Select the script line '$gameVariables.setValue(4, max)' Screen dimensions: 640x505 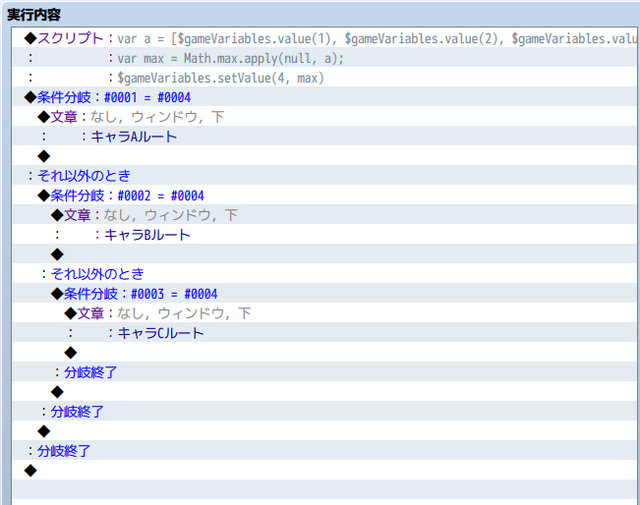pos(324,77)
